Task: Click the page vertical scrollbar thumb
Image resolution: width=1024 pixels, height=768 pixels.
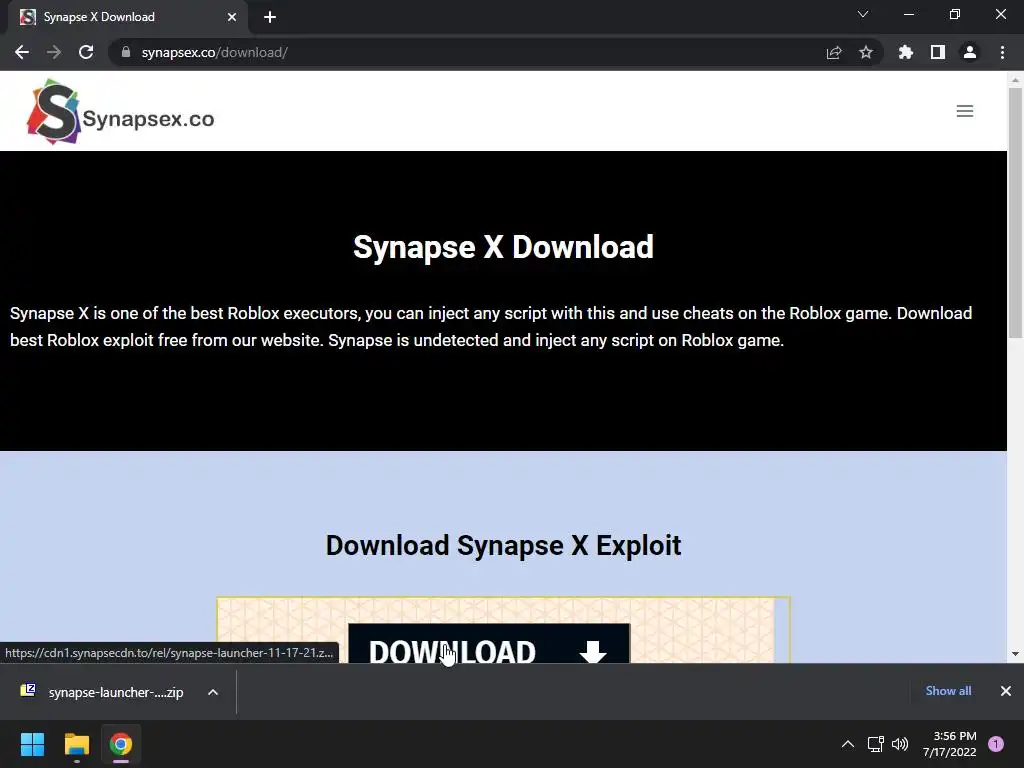Action: tap(1015, 213)
